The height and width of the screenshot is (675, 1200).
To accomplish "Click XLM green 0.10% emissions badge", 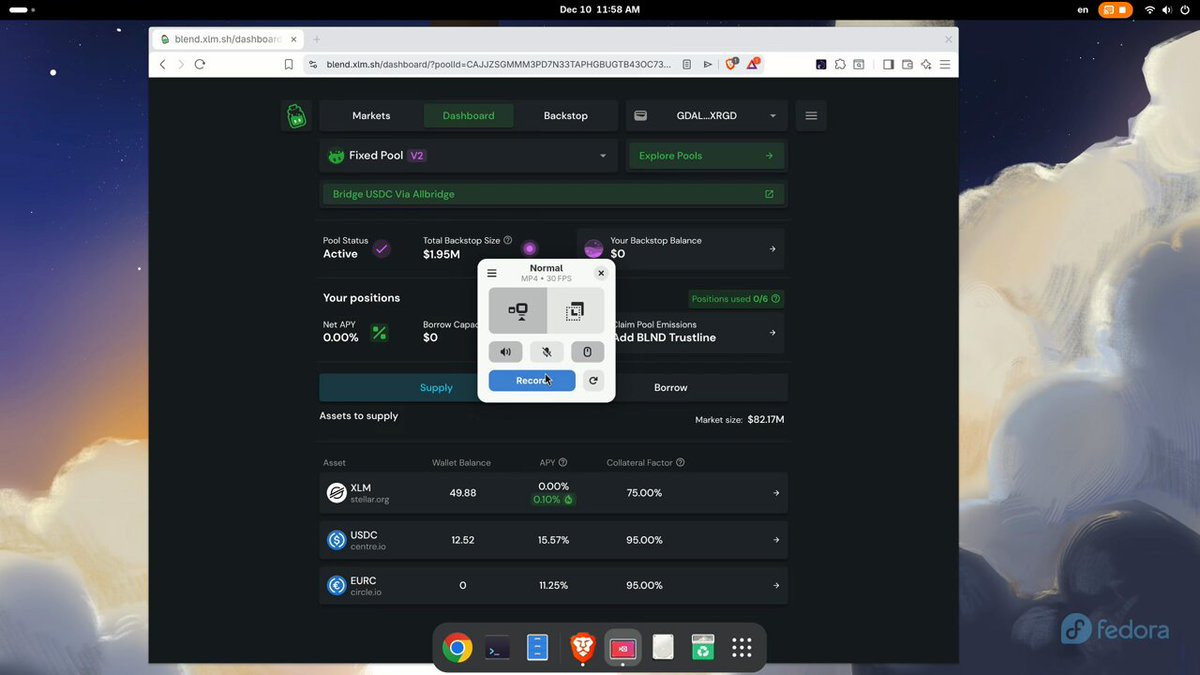I will point(553,499).
